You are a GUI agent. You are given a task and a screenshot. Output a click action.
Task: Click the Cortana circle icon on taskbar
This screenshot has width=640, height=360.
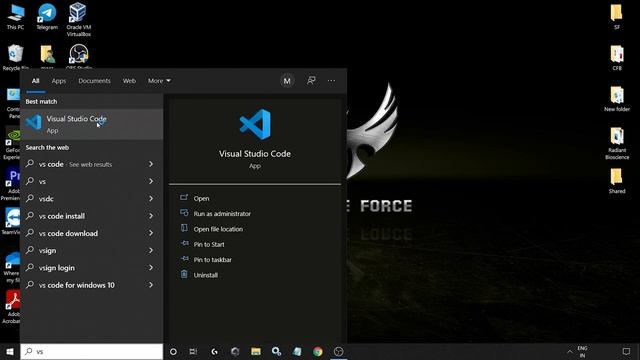coord(173,351)
